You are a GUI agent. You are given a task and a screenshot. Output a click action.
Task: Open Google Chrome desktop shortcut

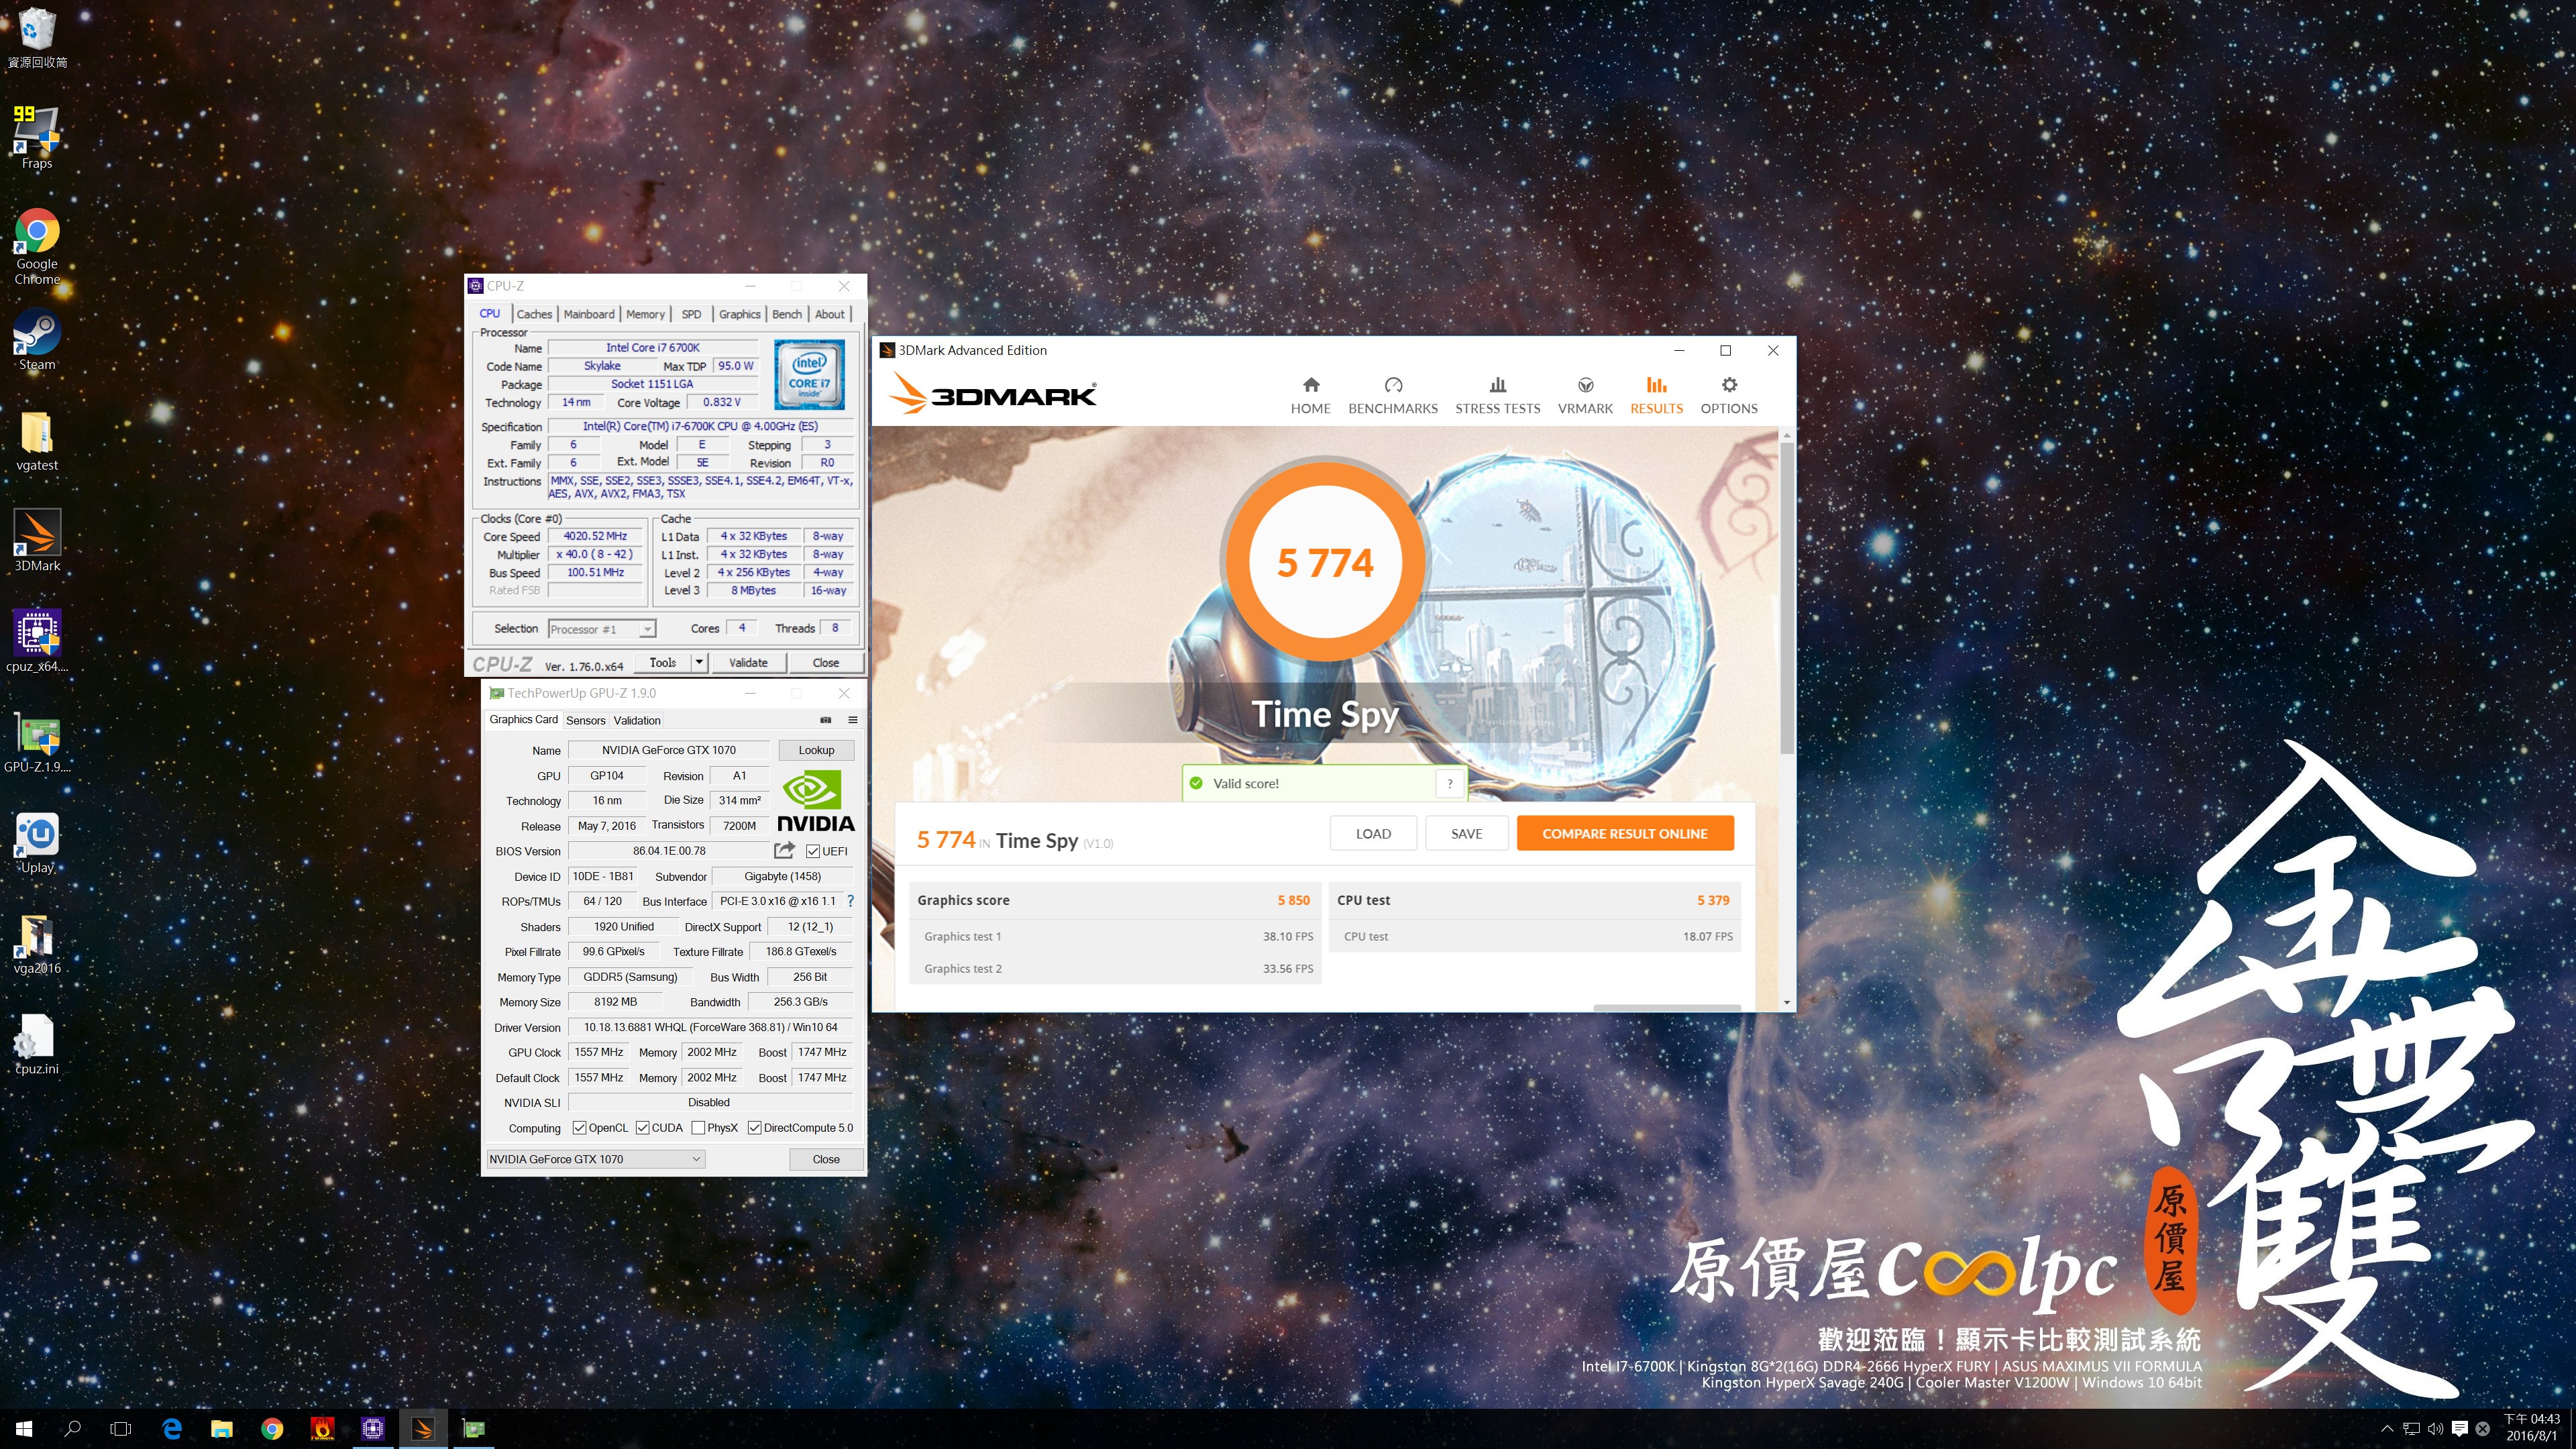click(x=37, y=246)
